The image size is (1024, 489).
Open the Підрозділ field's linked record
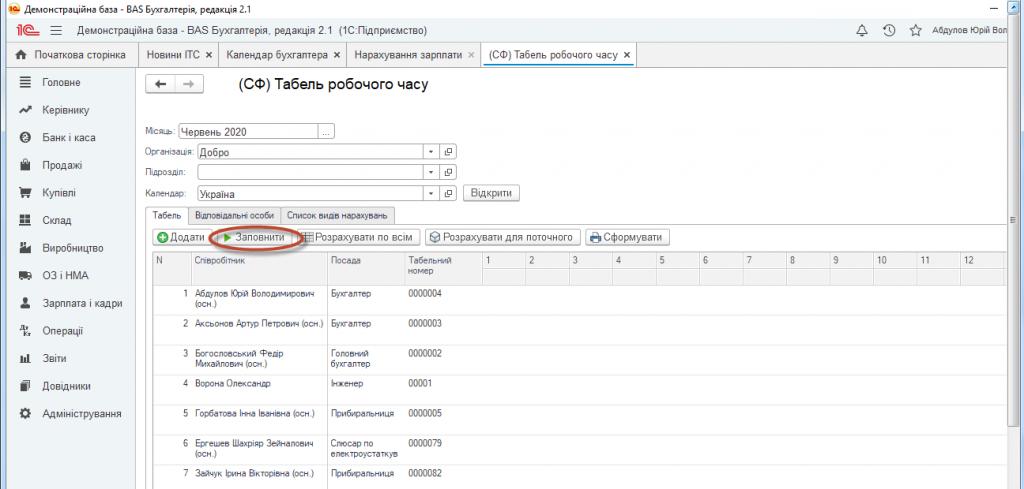448,172
